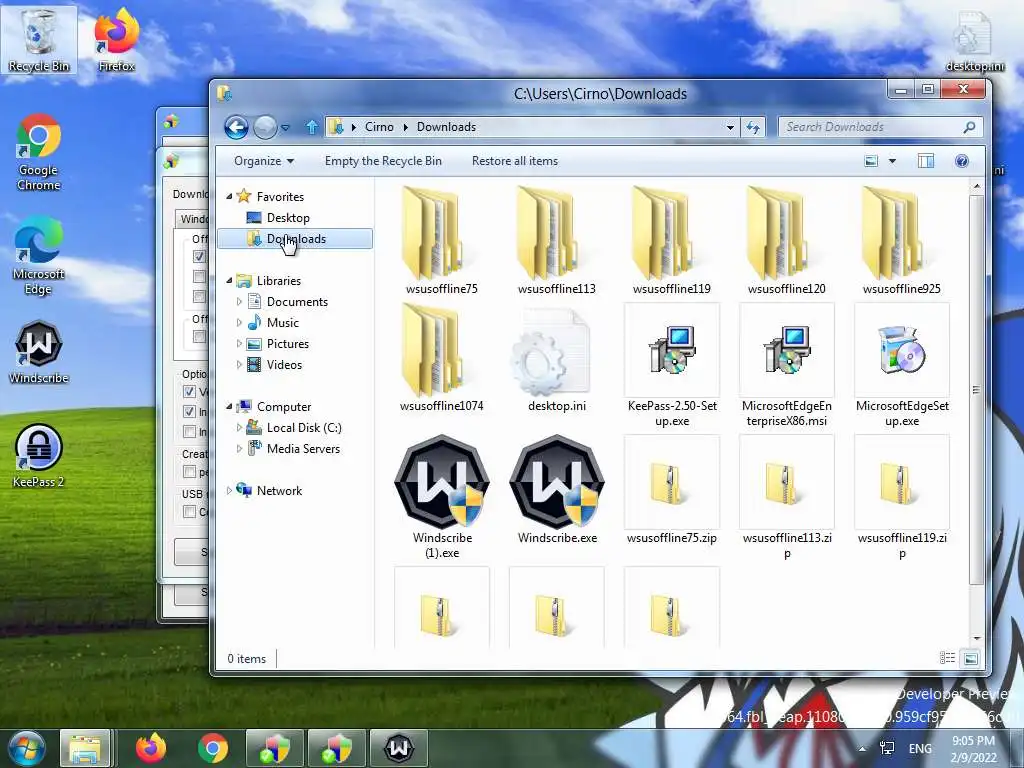Screen dimensions: 1024x768
Task: Open Windscribe from the taskbar
Action: click(x=399, y=748)
